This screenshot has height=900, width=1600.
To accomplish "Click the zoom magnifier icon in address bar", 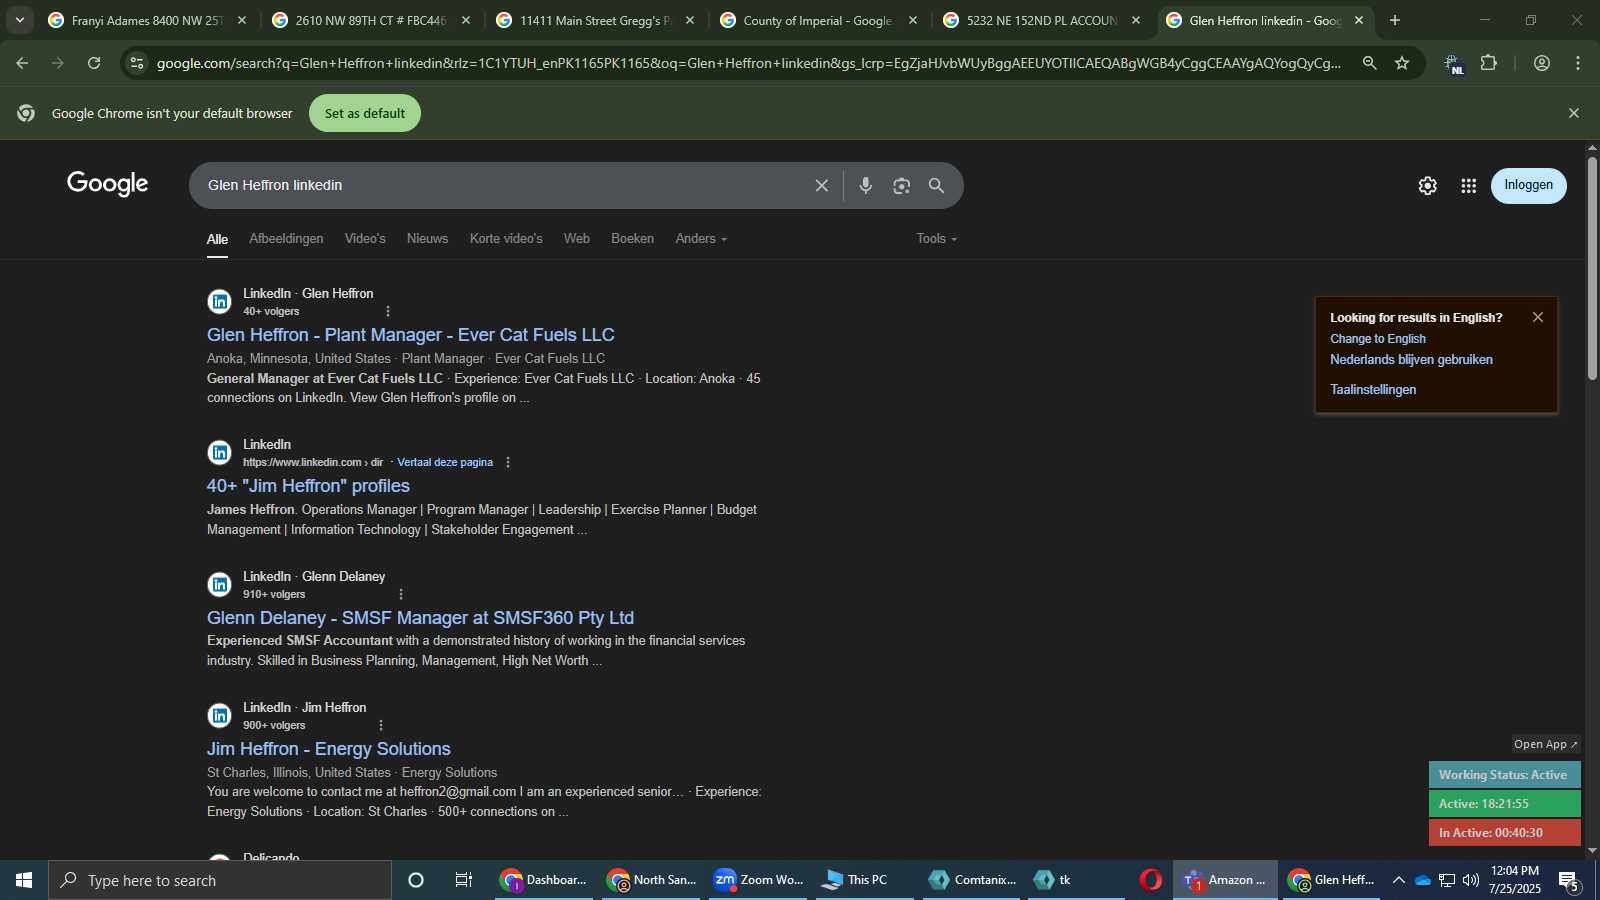I will [1369, 63].
